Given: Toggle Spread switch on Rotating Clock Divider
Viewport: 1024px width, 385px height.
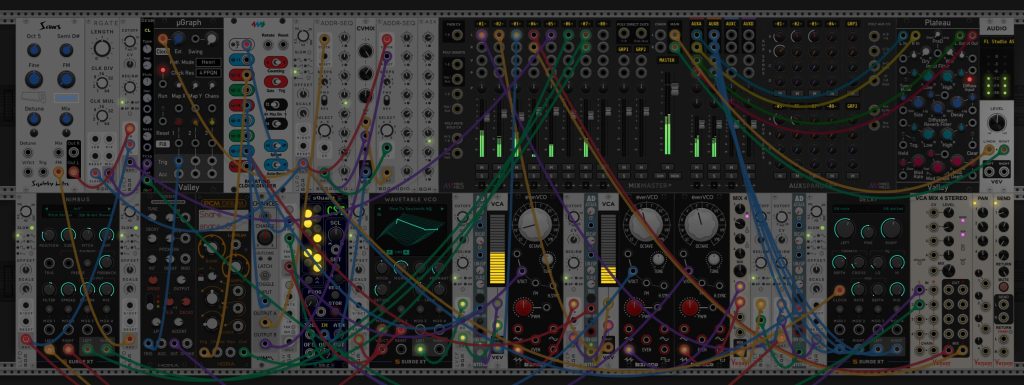Looking at the screenshot, I should [x=276, y=146].
